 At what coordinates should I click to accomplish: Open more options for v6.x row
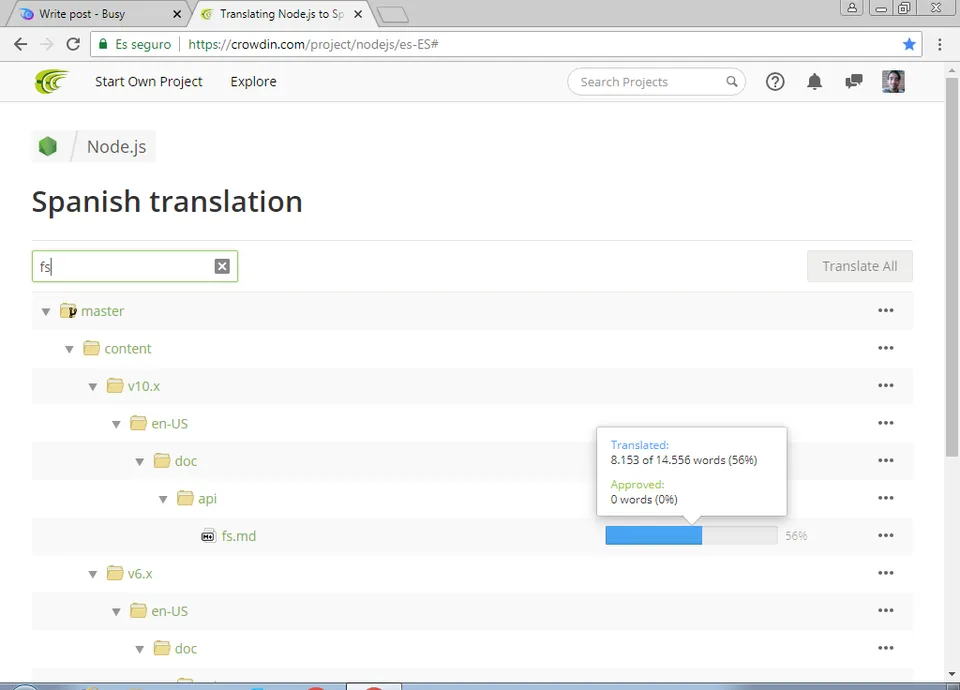(886, 573)
